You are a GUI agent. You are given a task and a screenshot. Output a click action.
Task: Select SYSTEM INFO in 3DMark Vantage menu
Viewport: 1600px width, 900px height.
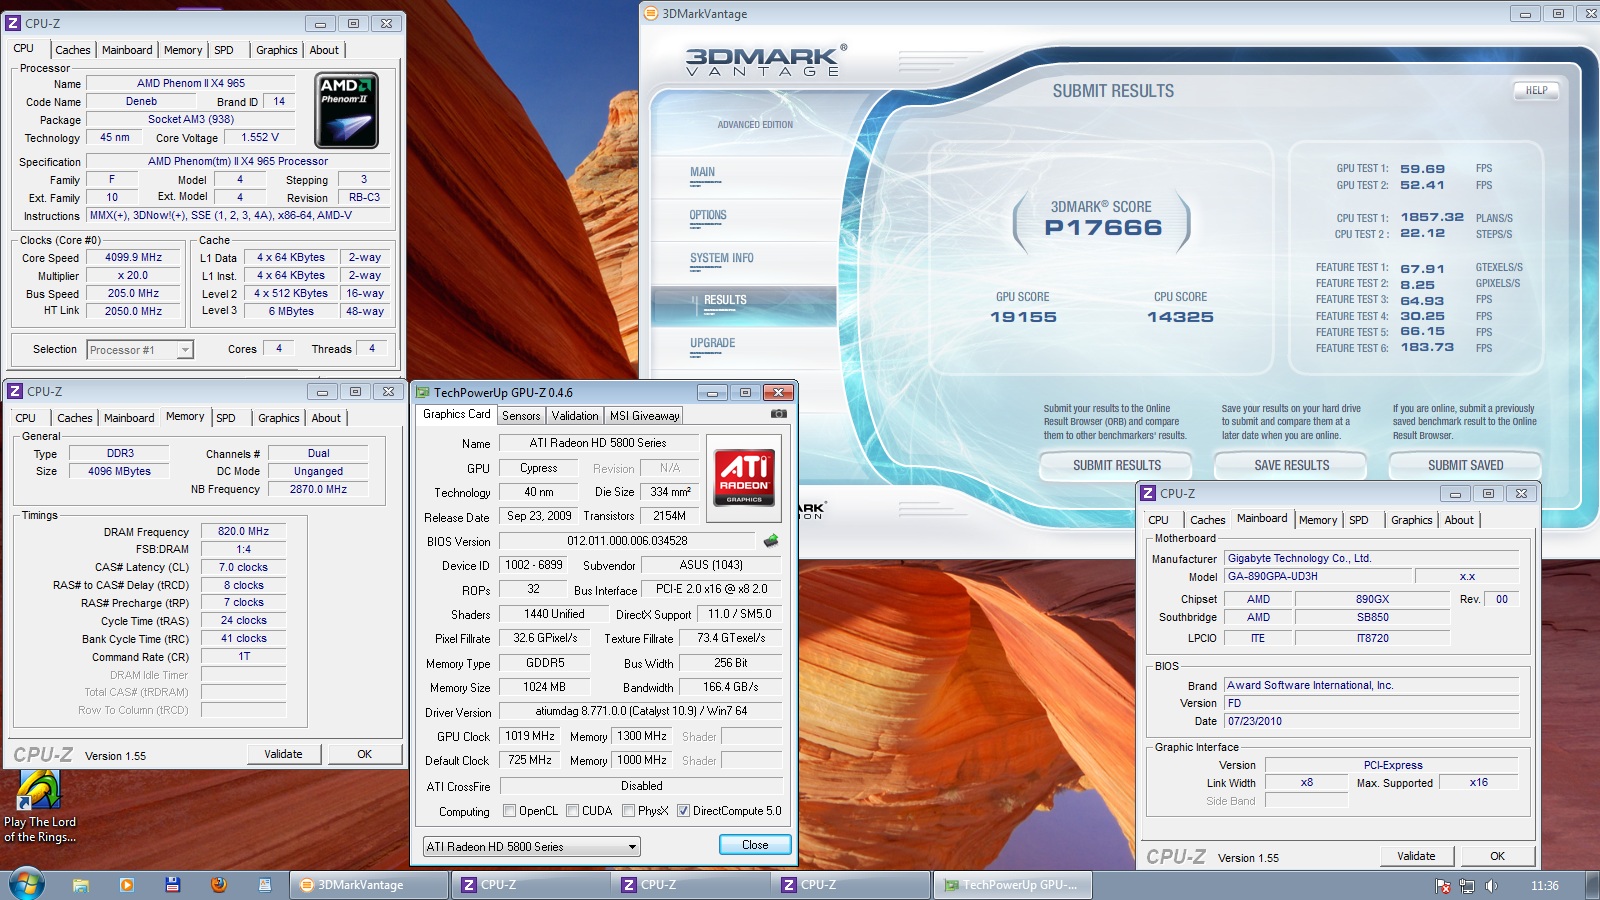point(721,258)
